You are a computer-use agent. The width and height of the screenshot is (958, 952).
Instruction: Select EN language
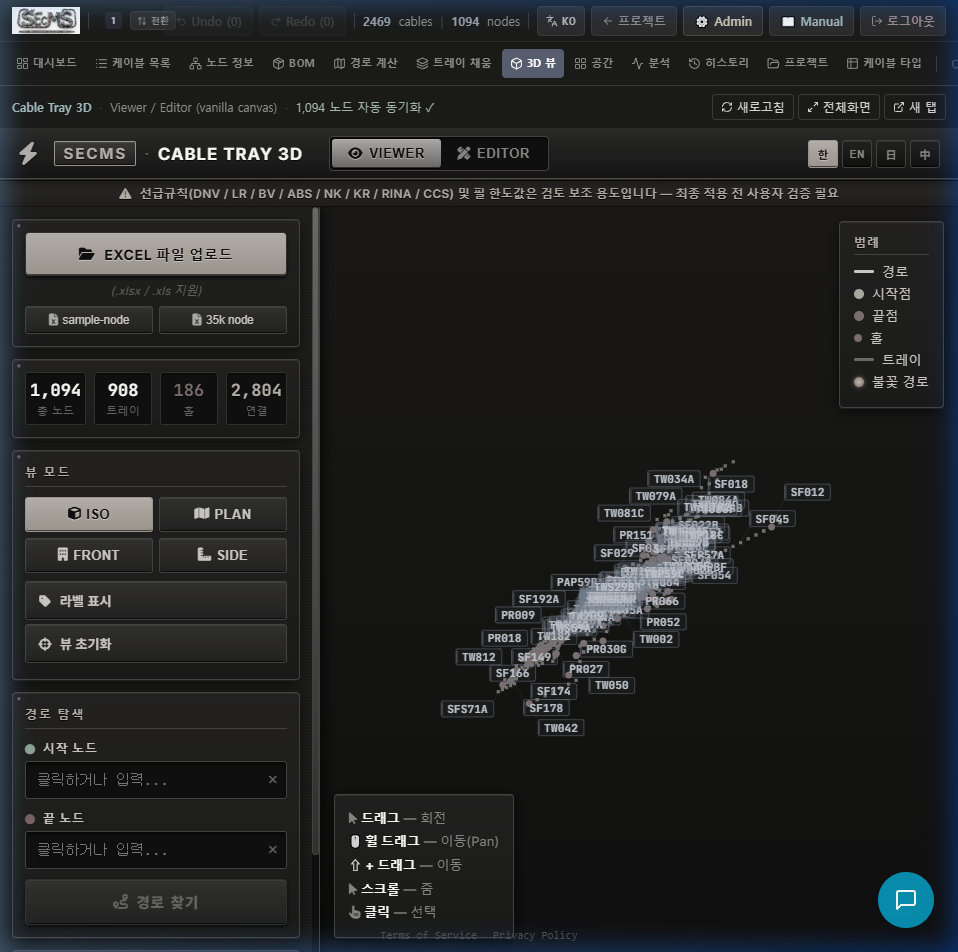[857, 154]
